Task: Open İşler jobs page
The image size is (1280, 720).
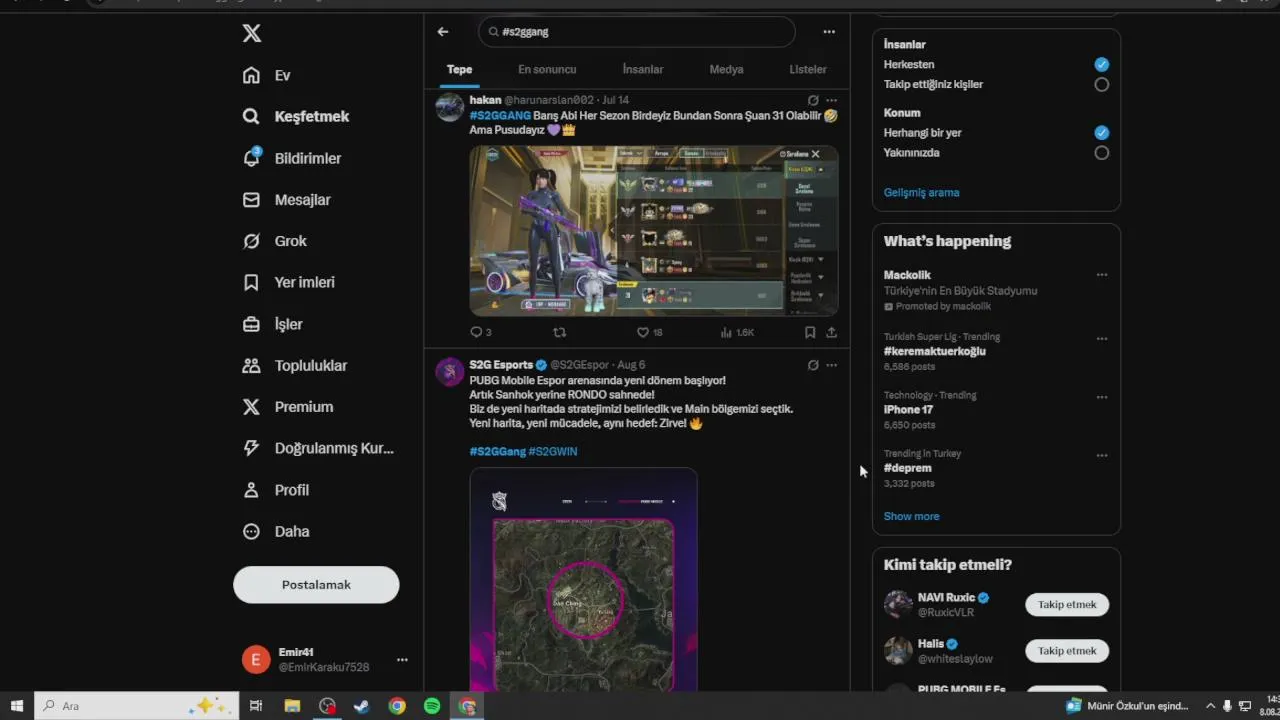Action: pos(272,324)
